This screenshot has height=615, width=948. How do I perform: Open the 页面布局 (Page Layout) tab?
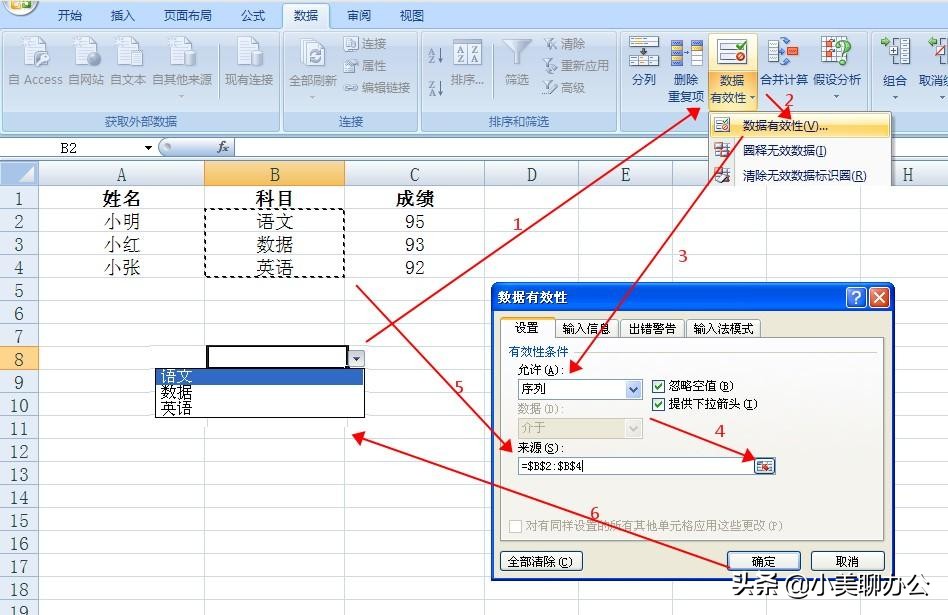188,15
